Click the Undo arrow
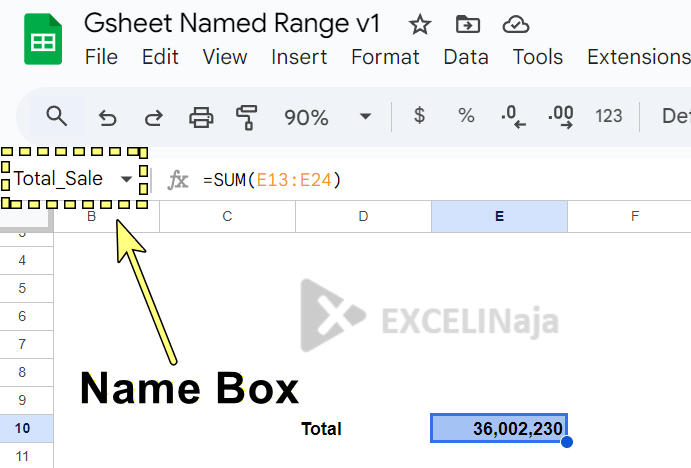 tap(107, 118)
